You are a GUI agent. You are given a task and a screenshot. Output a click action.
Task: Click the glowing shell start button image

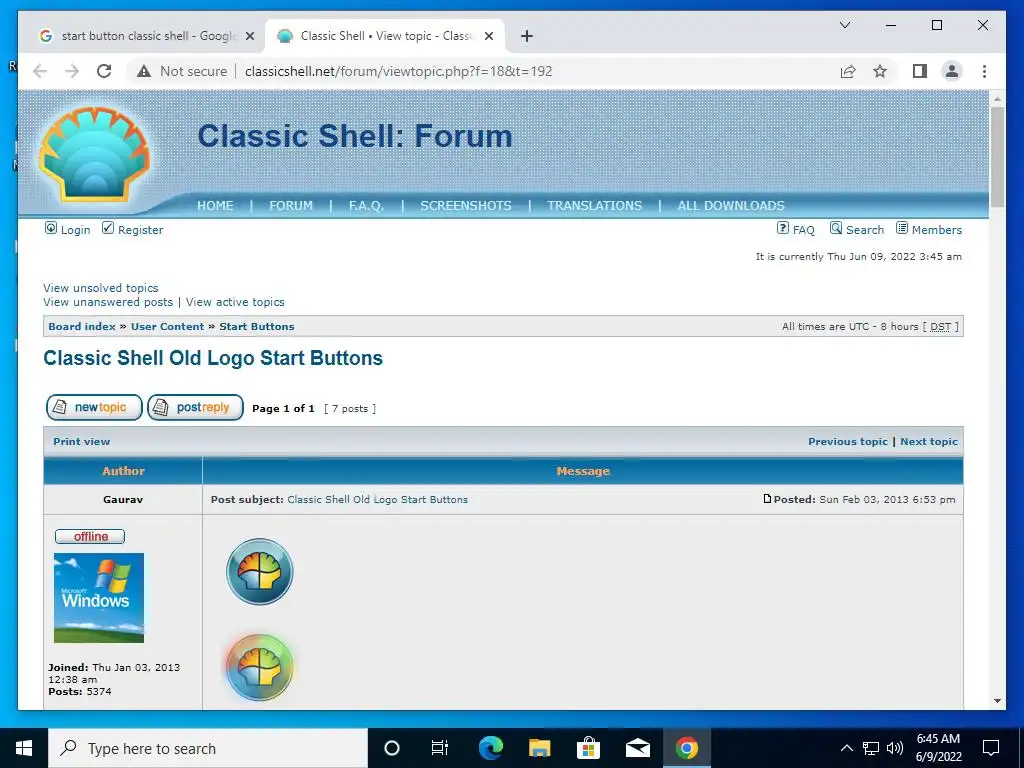[259, 667]
